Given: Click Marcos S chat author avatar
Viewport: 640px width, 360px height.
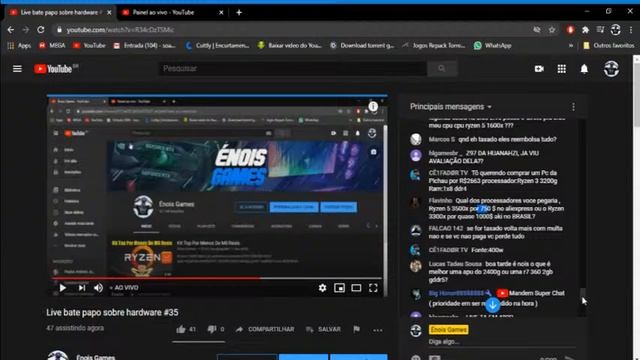Looking at the screenshot, I should (x=416, y=139).
